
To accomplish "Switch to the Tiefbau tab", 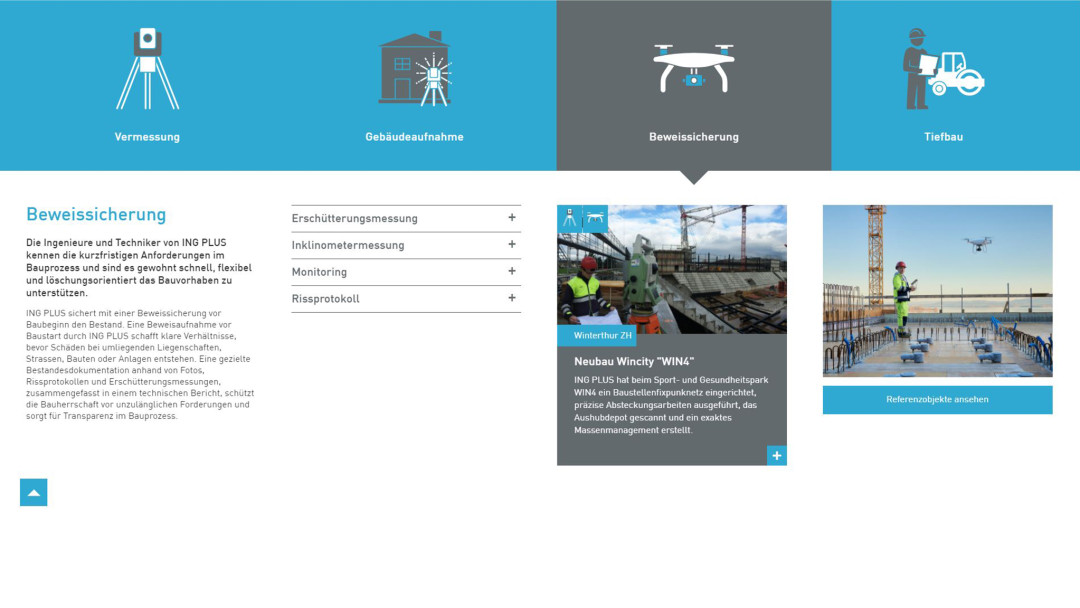I will point(943,137).
